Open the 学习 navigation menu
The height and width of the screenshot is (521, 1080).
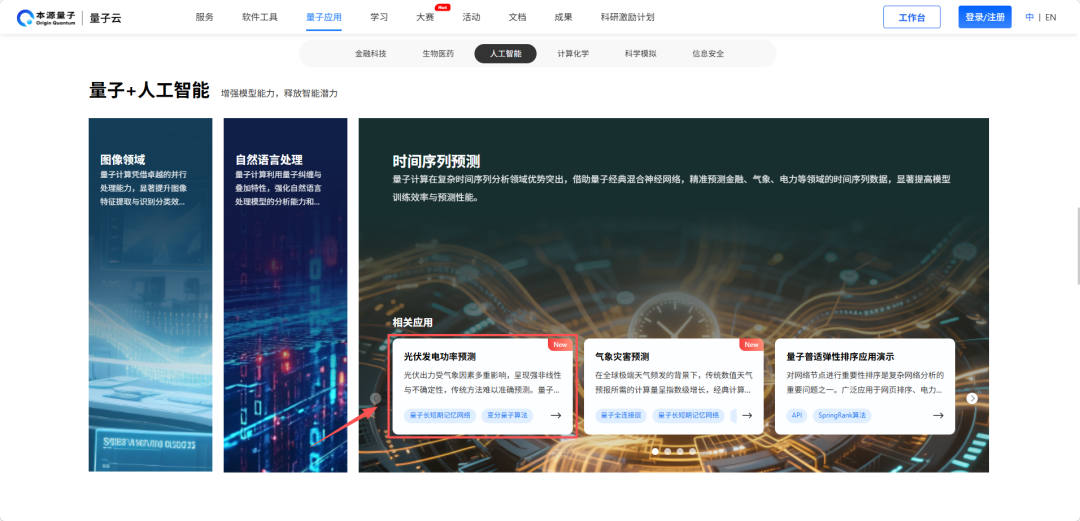(x=379, y=17)
